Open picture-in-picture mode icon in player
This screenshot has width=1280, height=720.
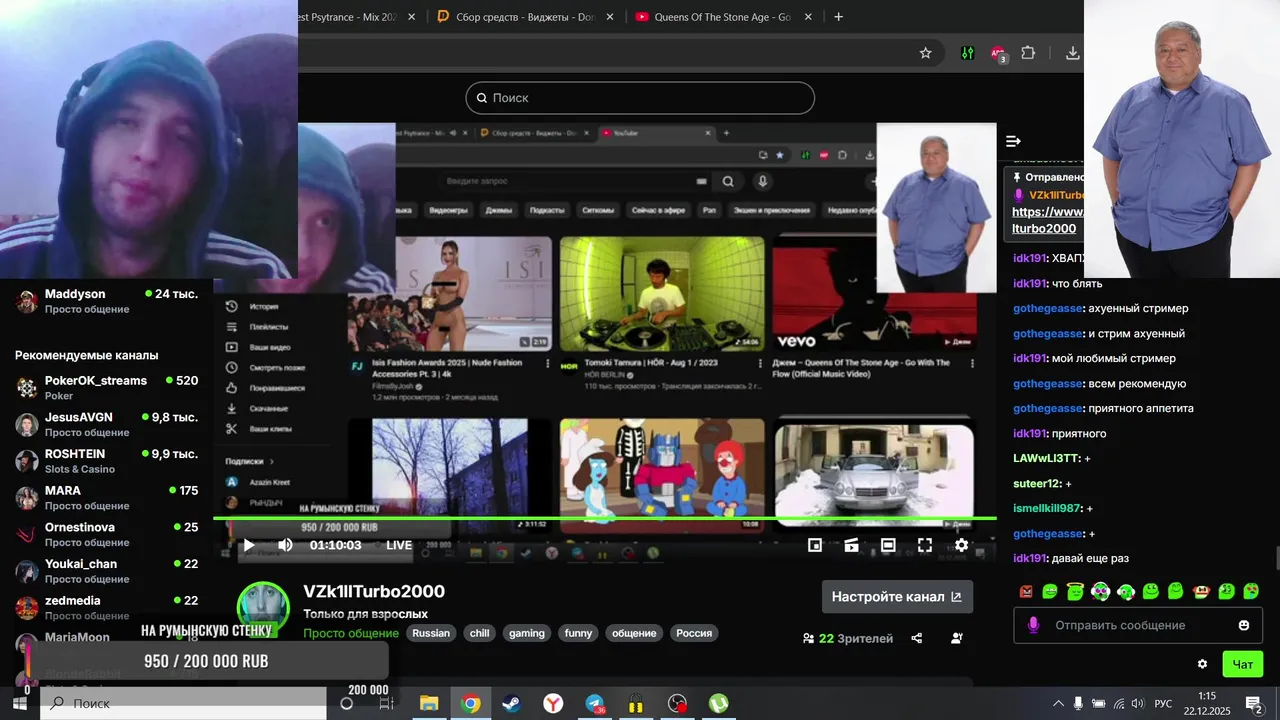pyautogui.click(x=815, y=545)
